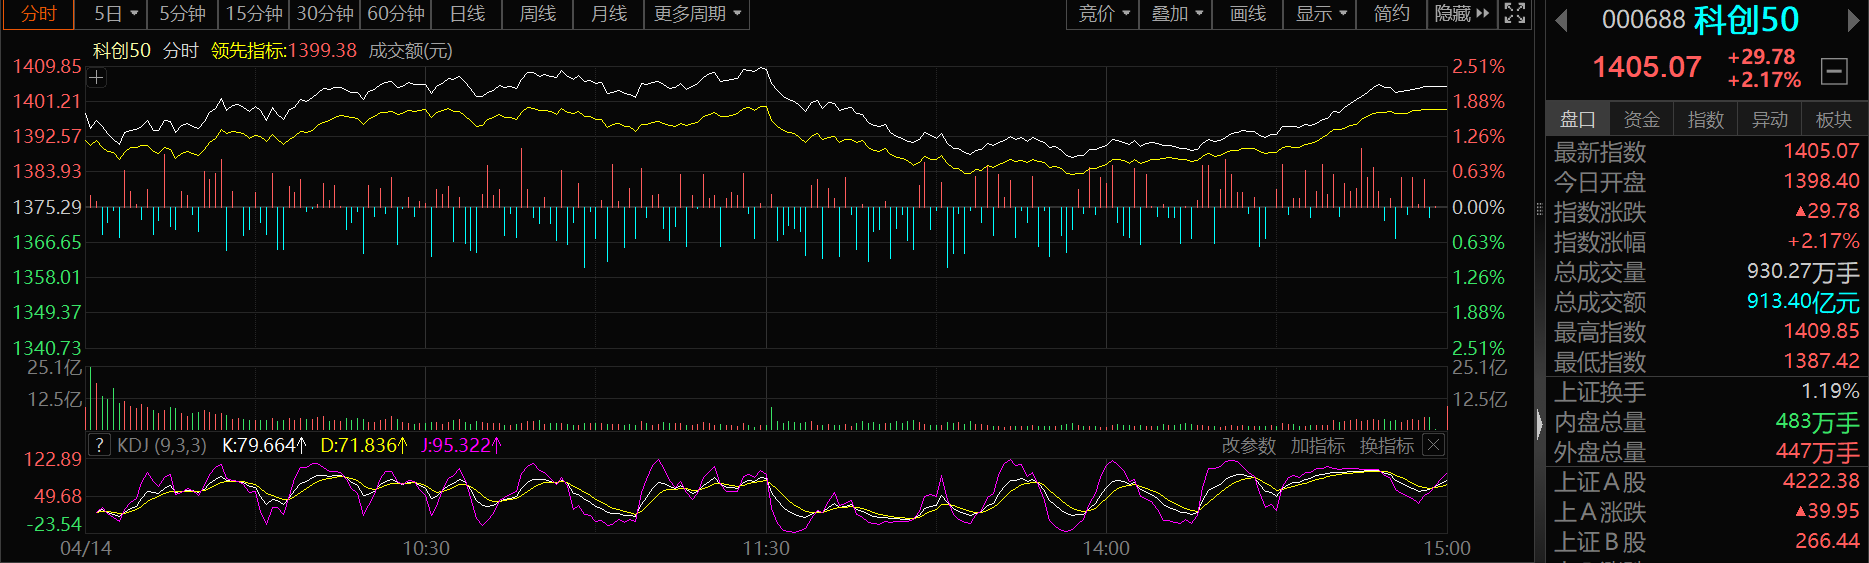1869x563 pixels.
Task: Switch to the 异动 tab
Action: pos(1769,119)
